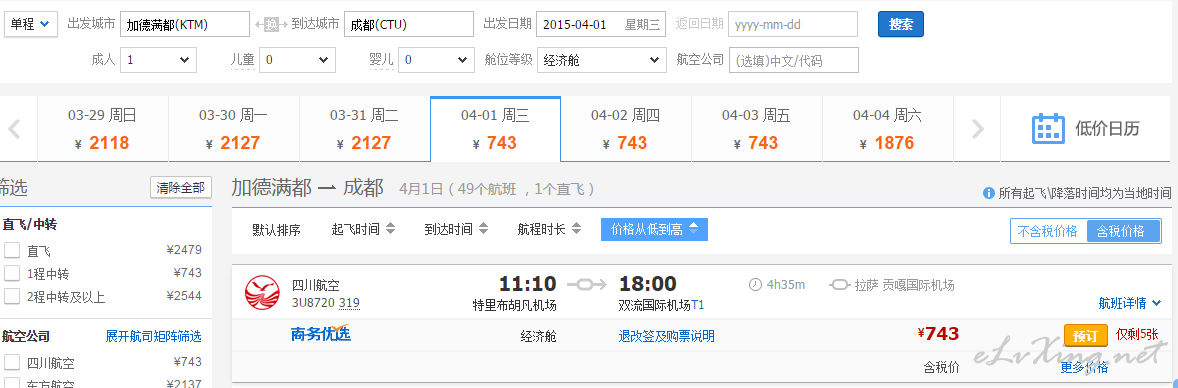
Task: Click the 航空公司 input field
Action: (x=793, y=59)
